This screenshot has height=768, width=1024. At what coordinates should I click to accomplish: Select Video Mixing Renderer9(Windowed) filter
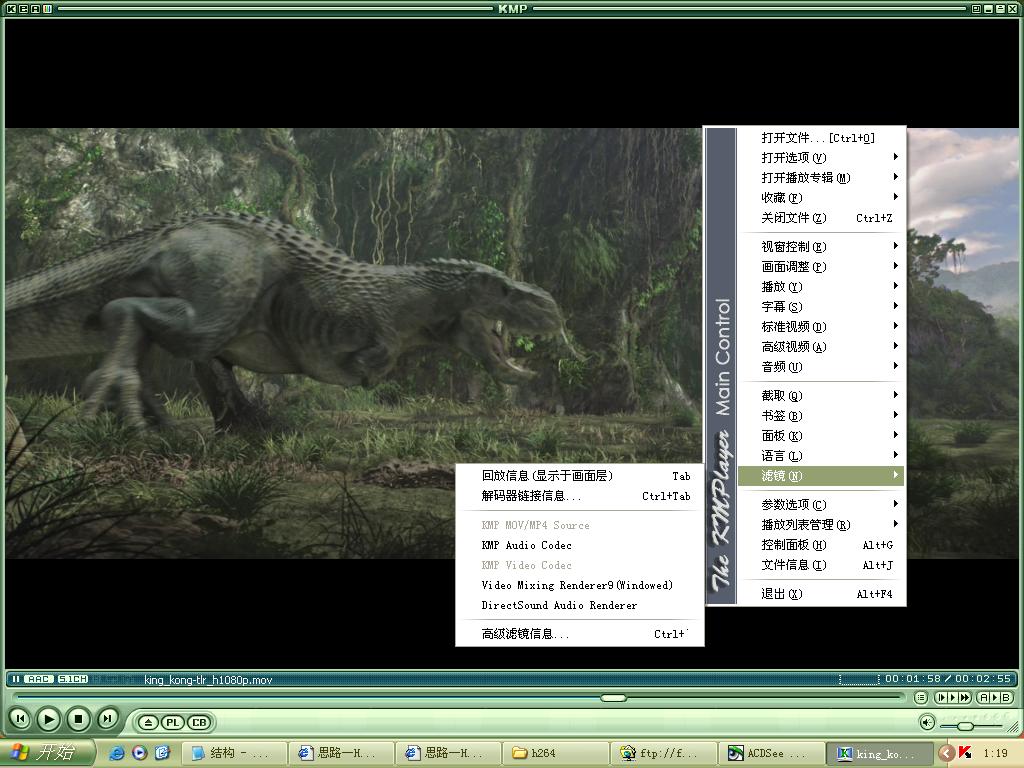point(579,585)
